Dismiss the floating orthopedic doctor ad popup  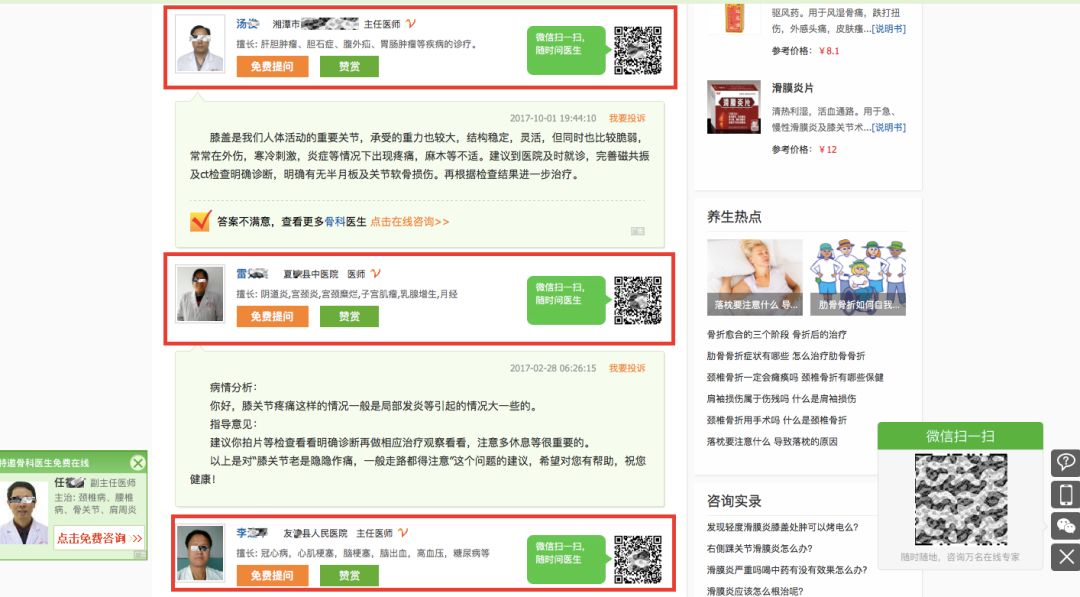[x=139, y=462]
